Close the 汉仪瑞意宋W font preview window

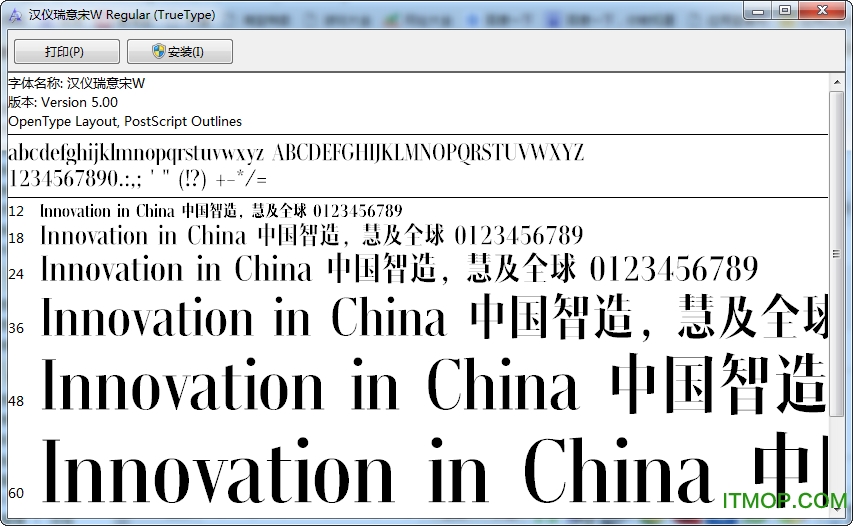point(823,10)
